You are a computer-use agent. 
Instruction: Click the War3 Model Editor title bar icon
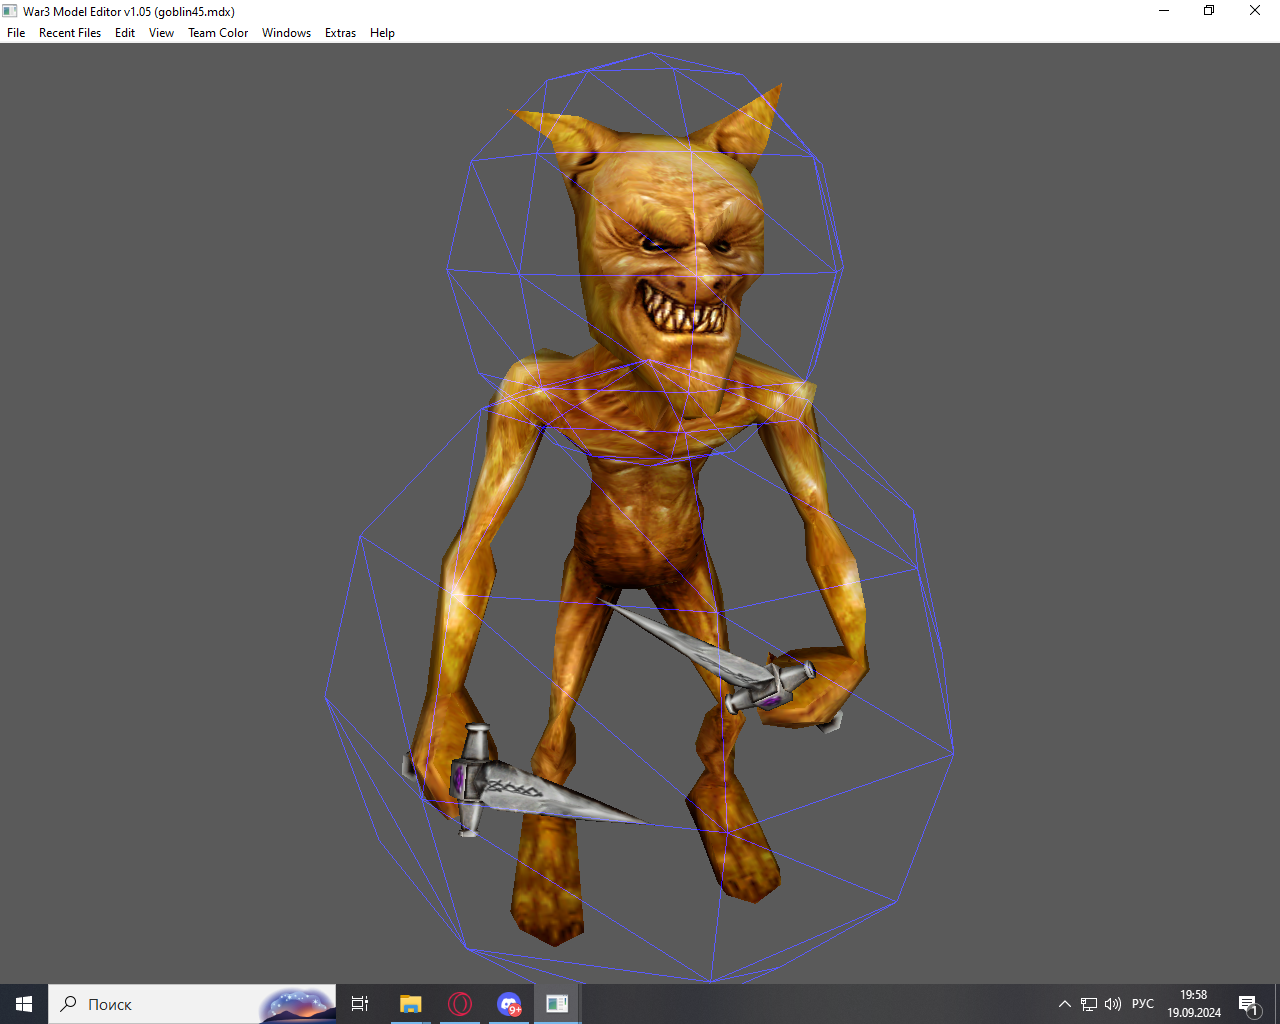[x=10, y=11]
